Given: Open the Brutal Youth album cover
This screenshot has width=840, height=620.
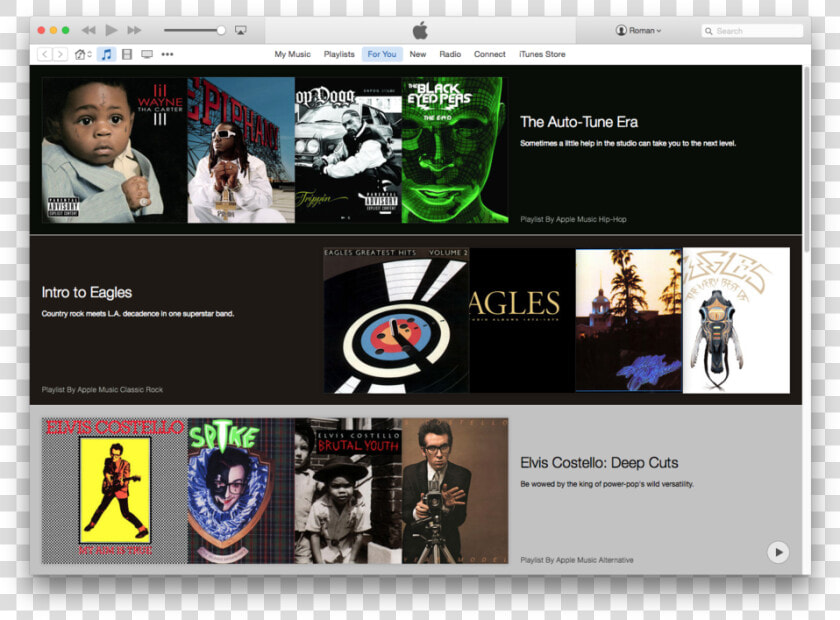Looking at the screenshot, I should coord(348,491).
